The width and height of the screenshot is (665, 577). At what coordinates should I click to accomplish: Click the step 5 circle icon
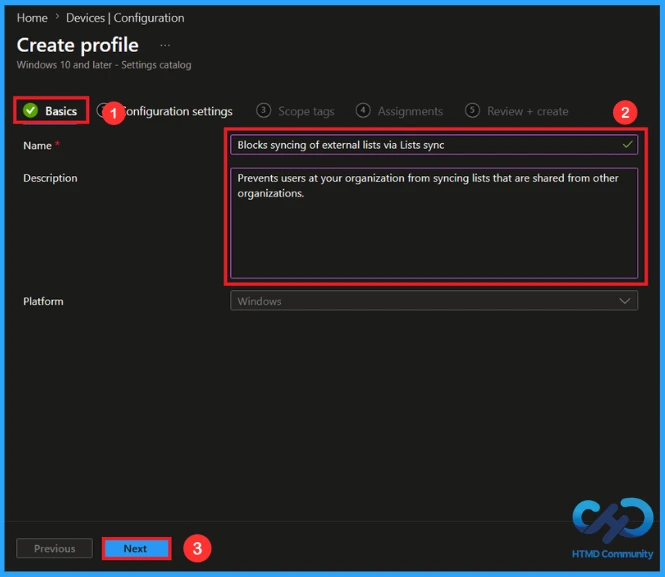472,111
